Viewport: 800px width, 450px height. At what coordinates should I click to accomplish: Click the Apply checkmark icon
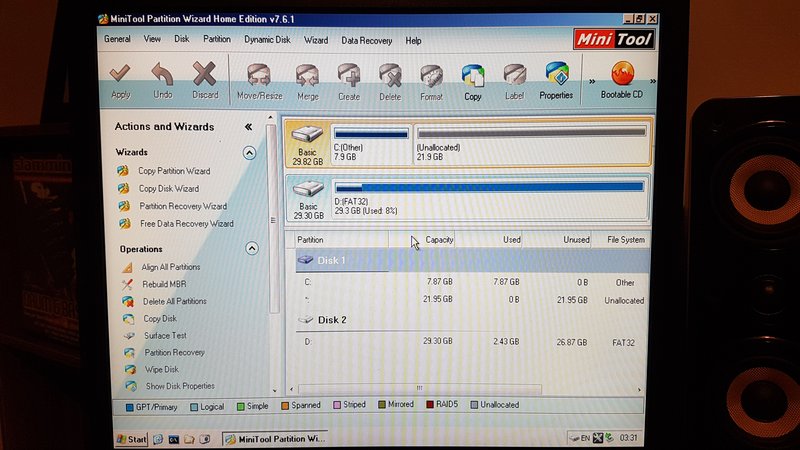[x=120, y=74]
